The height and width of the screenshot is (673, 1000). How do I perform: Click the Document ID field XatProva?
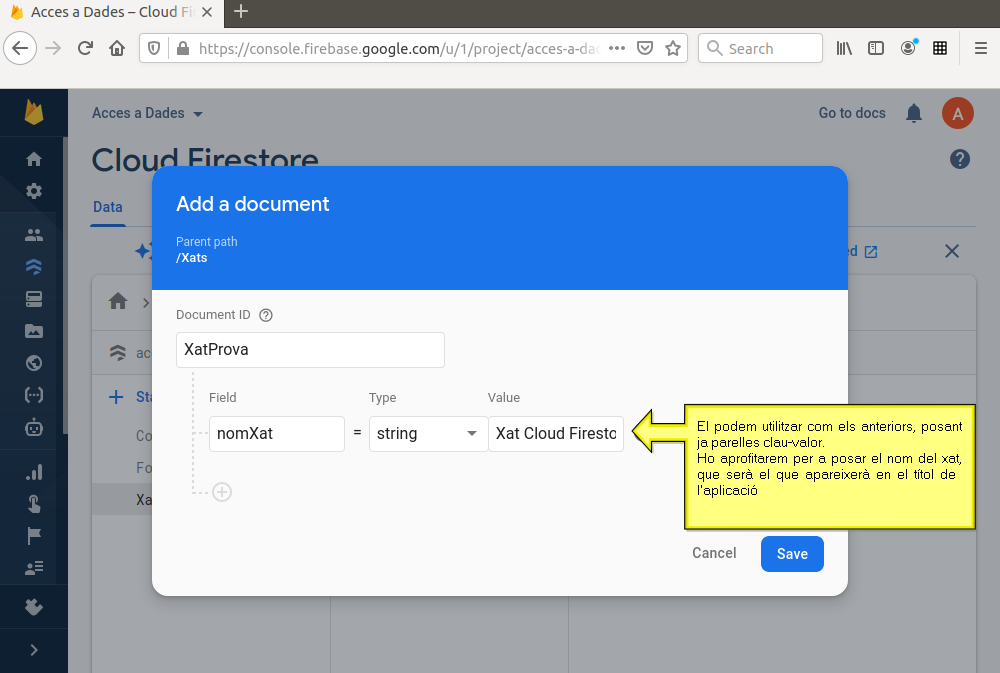click(x=310, y=350)
